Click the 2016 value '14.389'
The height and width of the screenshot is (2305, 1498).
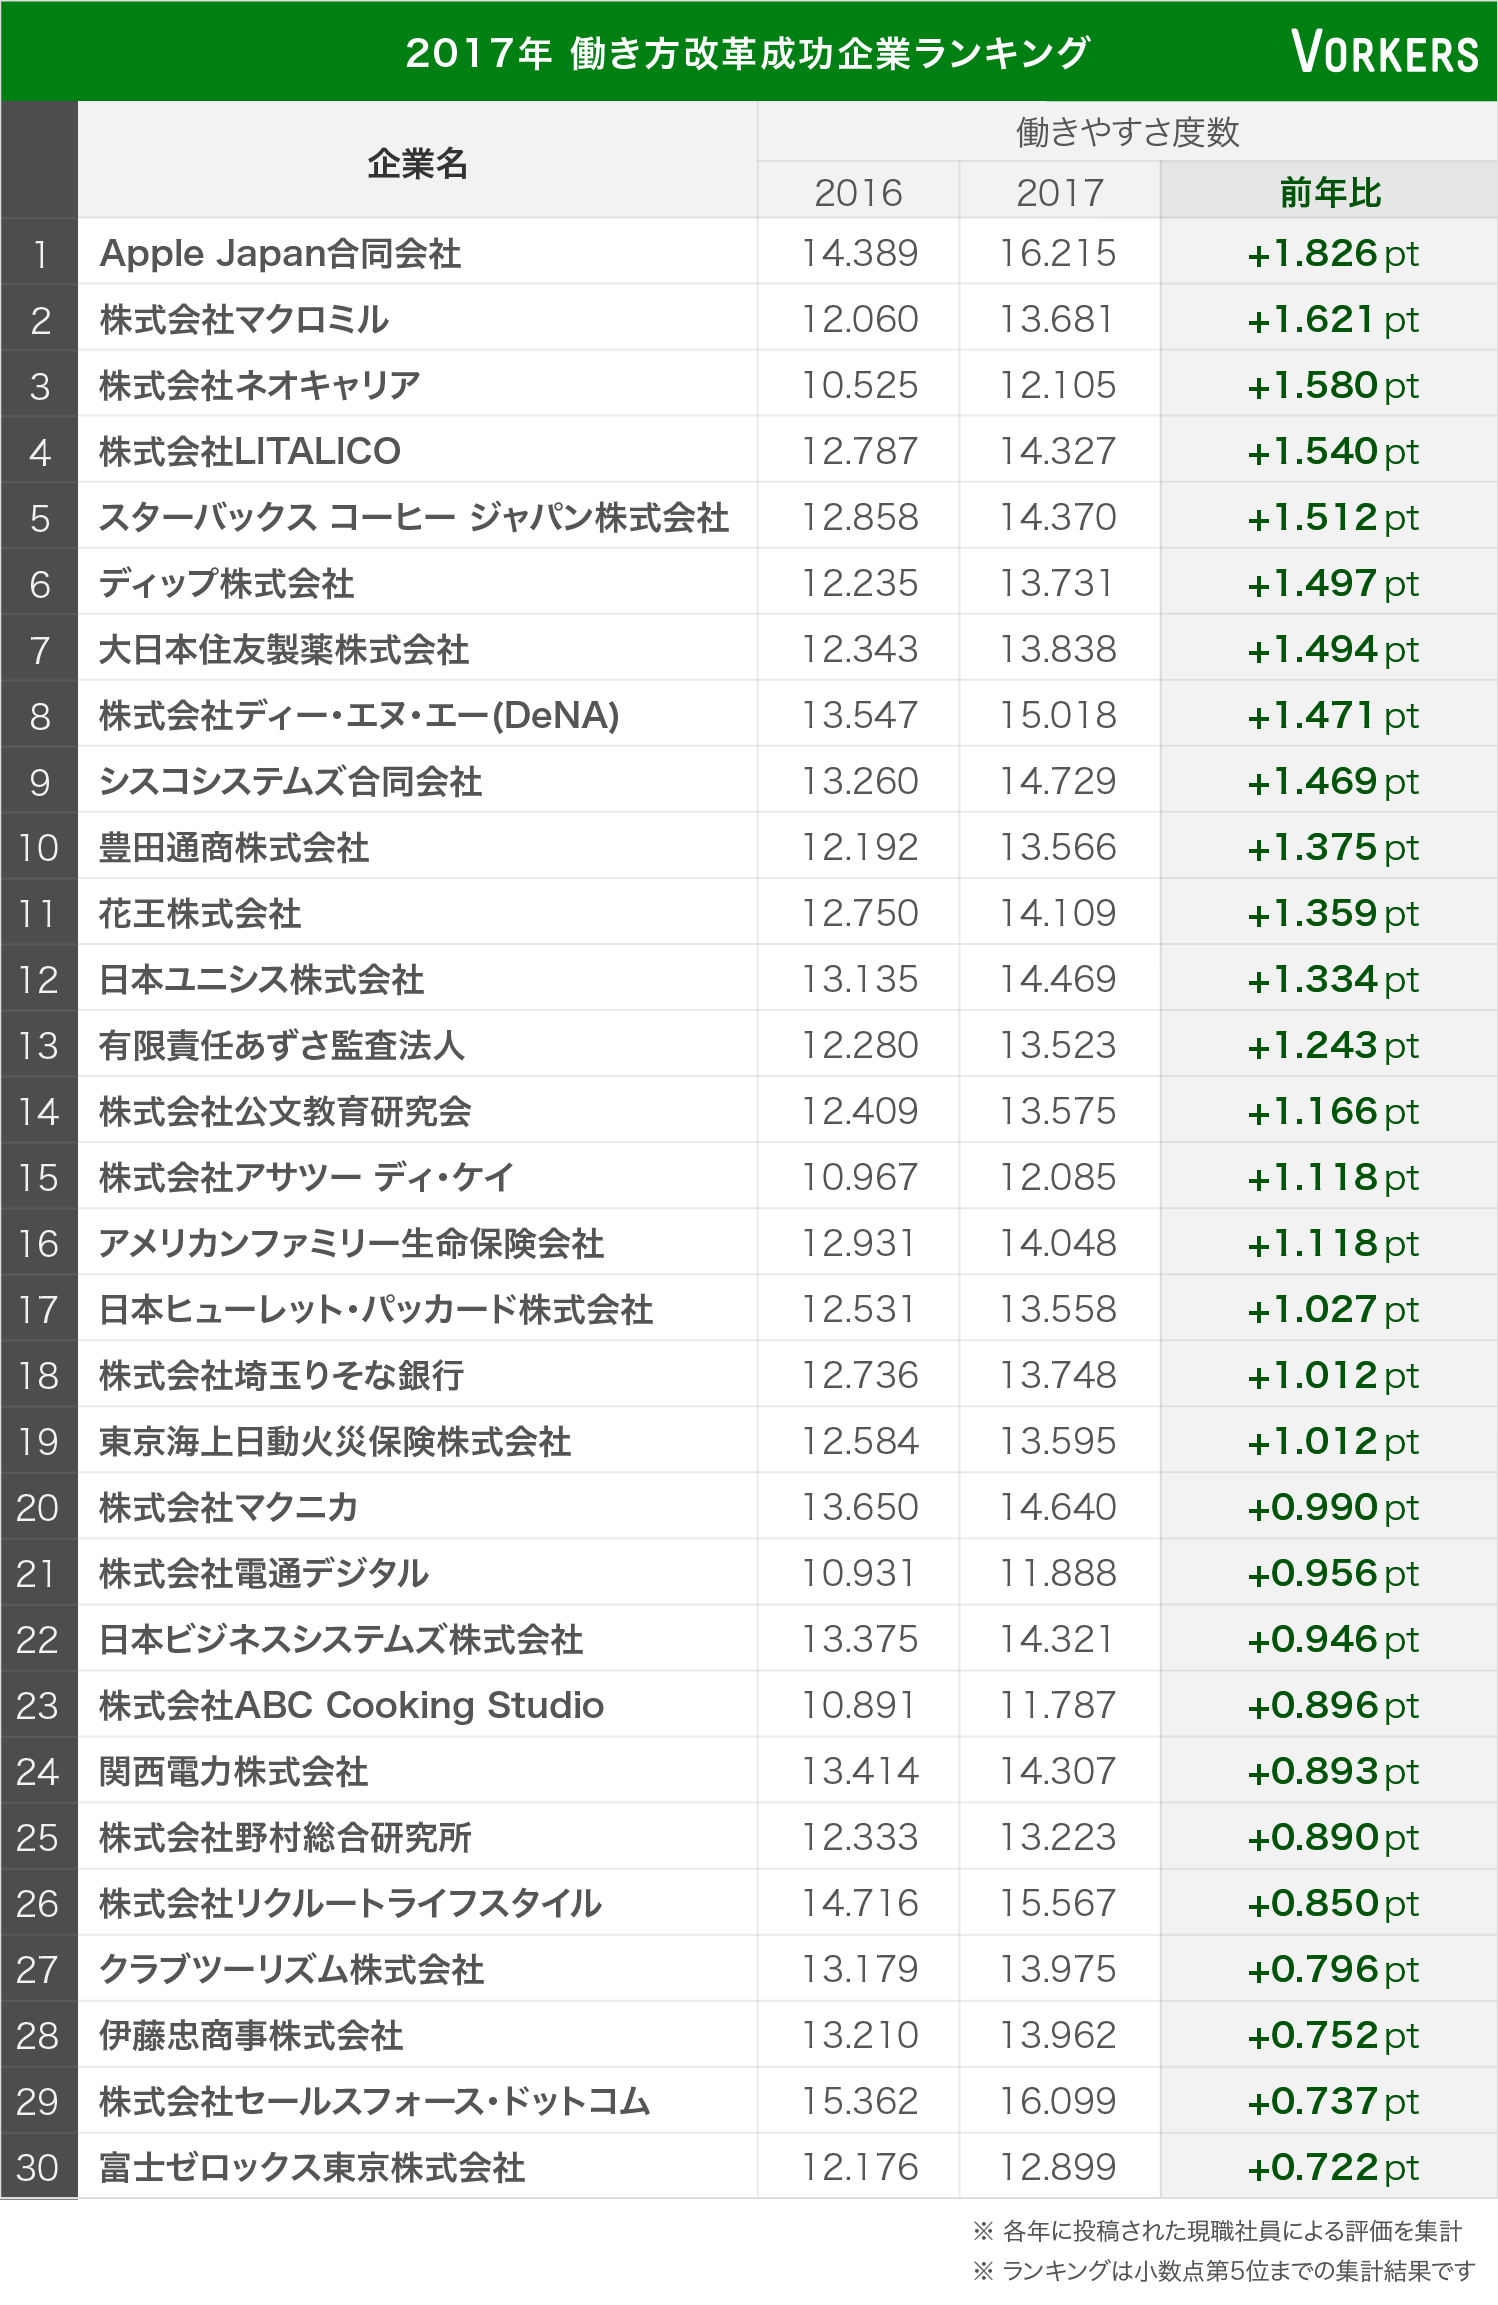tap(859, 253)
